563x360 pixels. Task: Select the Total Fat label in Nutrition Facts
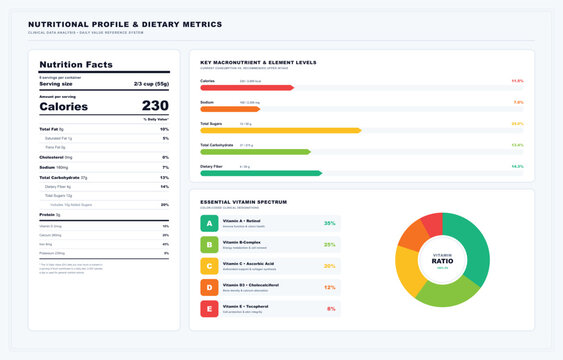pyautogui.click(x=51, y=129)
